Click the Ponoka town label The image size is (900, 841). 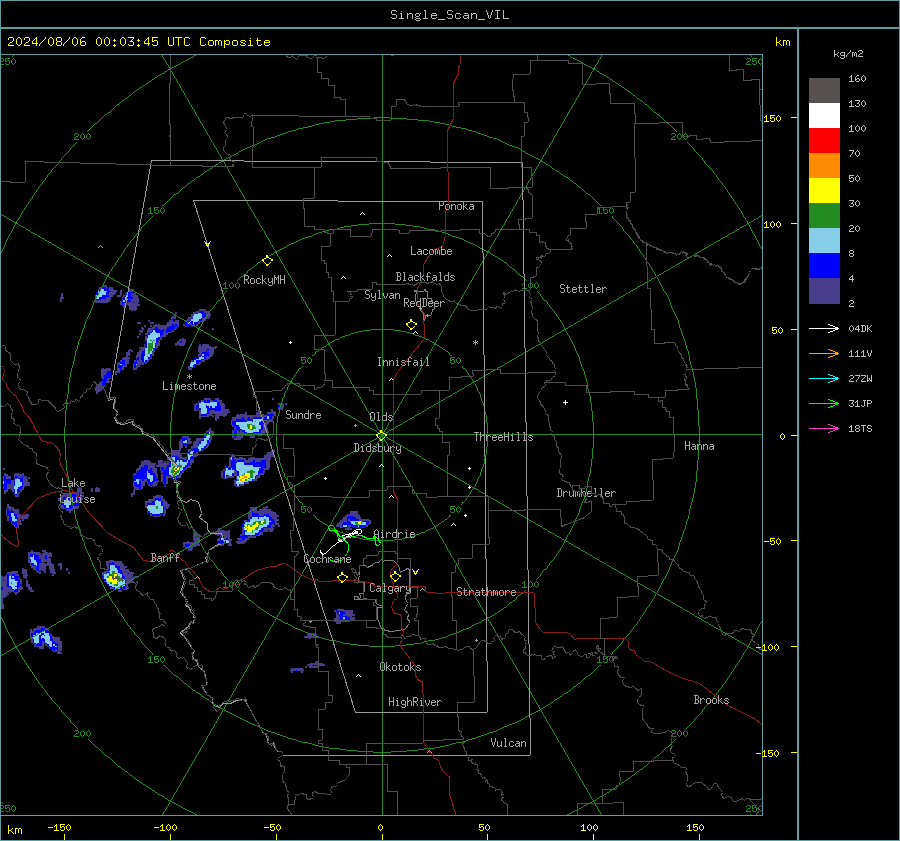(x=456, y=206)
